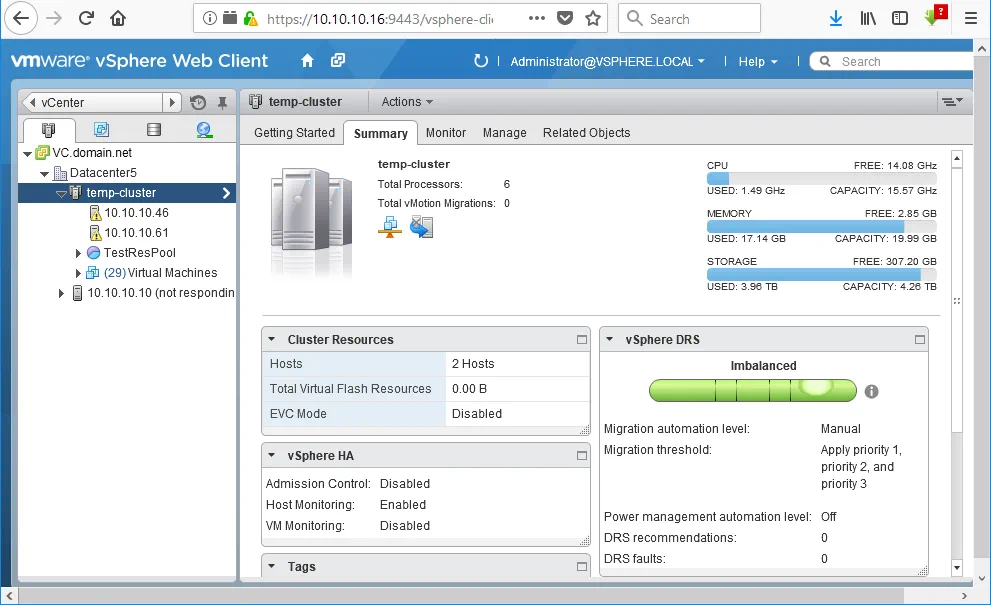
Task: Open the Storage inventory tab
Action: point(153,130)
